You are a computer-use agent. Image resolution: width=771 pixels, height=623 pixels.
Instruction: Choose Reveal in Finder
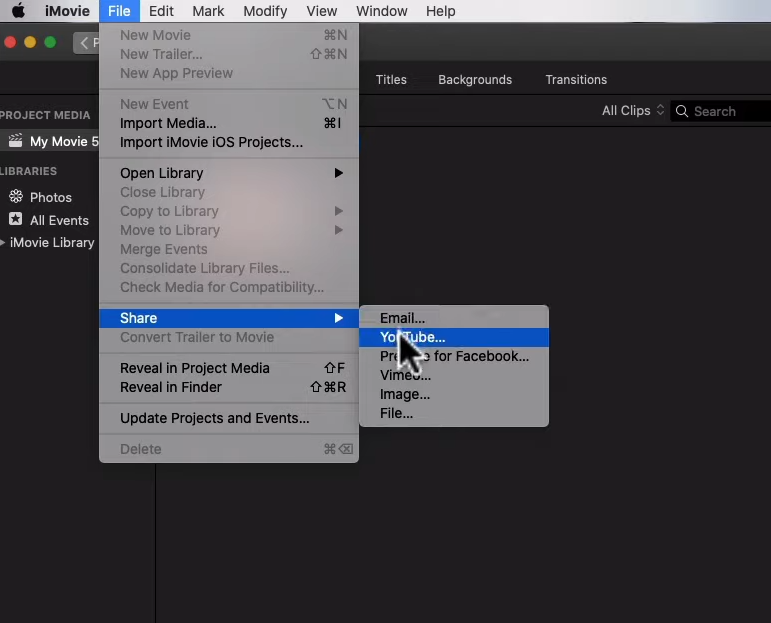pyautogui.click(x=229, y=387)
